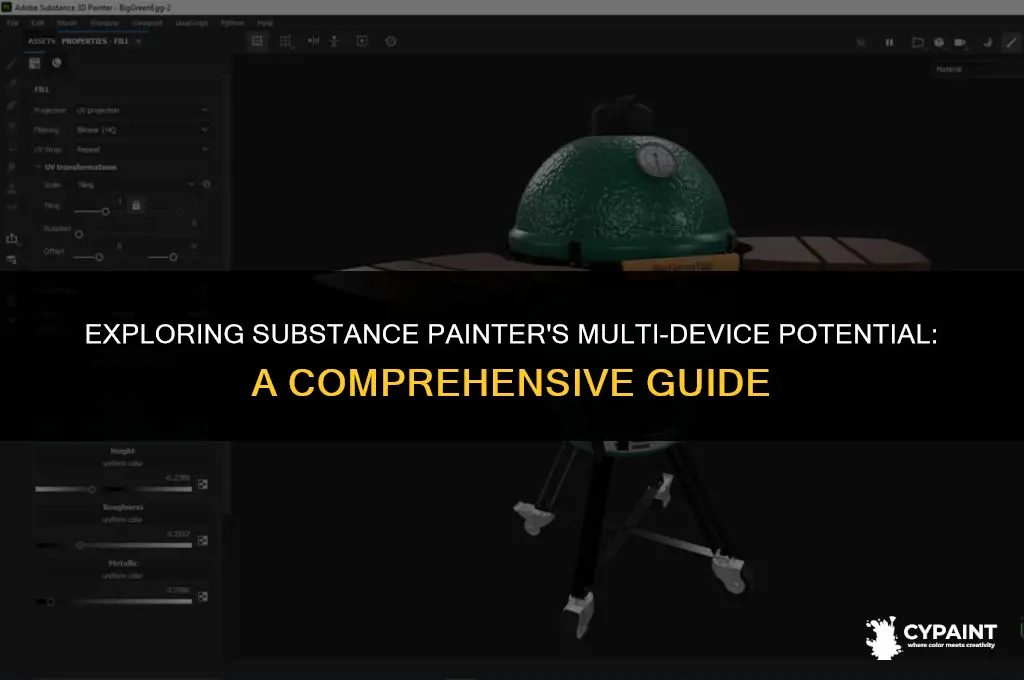Open the Scale dropdown showing Tiling
This screenshot has width=1024, height=680.
pos(135,185)
